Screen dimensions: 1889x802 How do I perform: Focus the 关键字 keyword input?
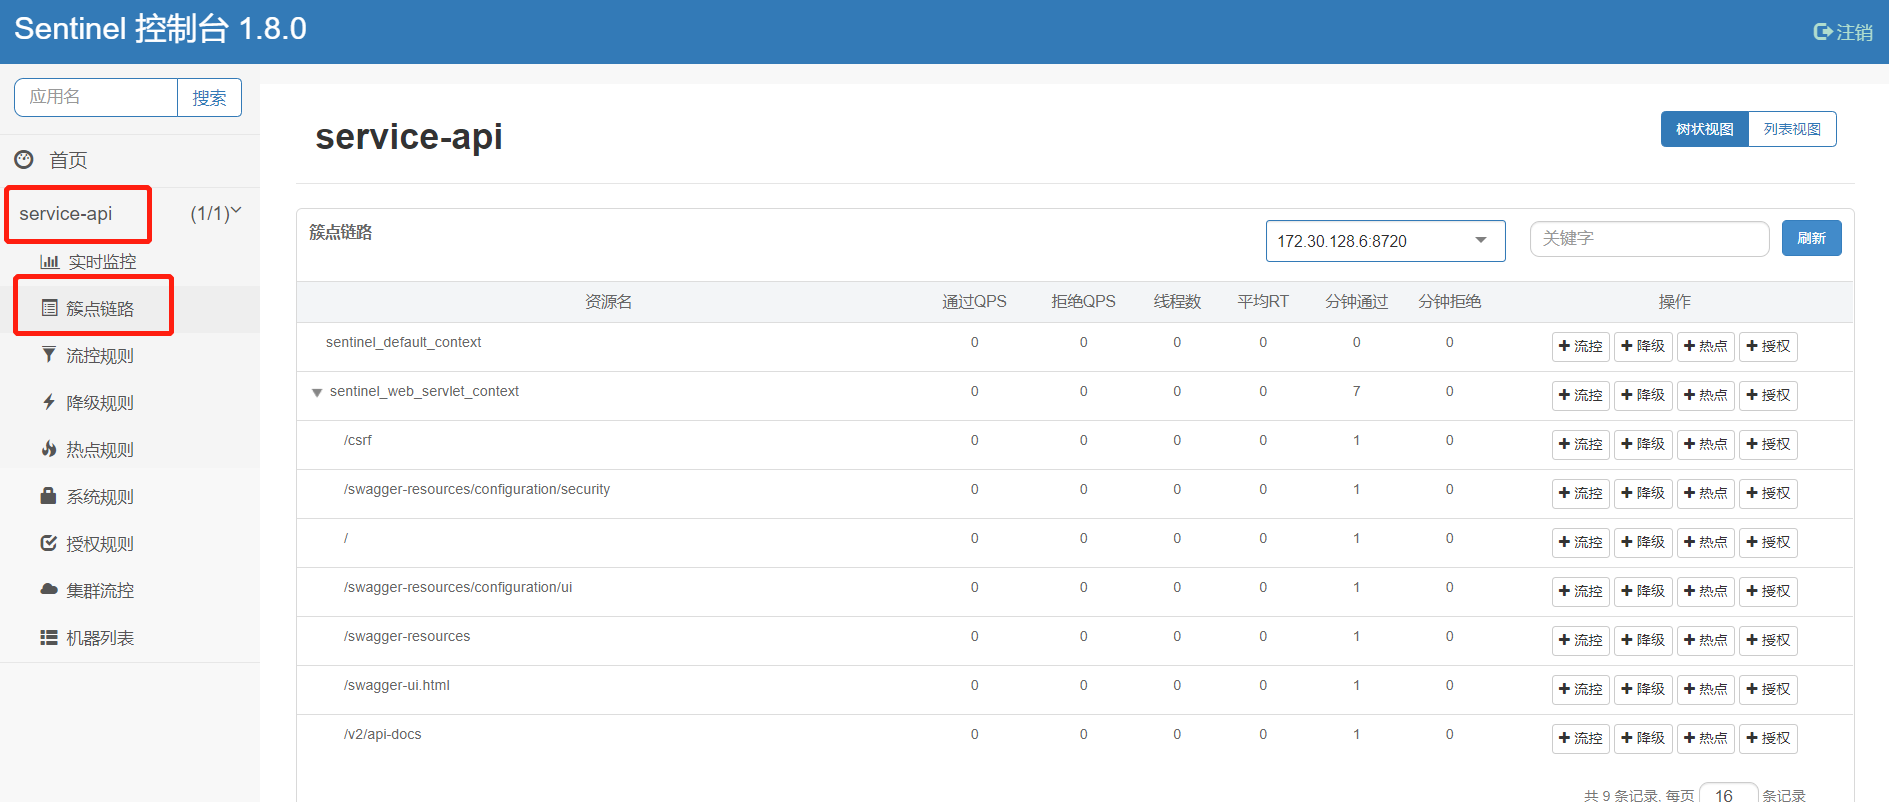point(1649,238)
